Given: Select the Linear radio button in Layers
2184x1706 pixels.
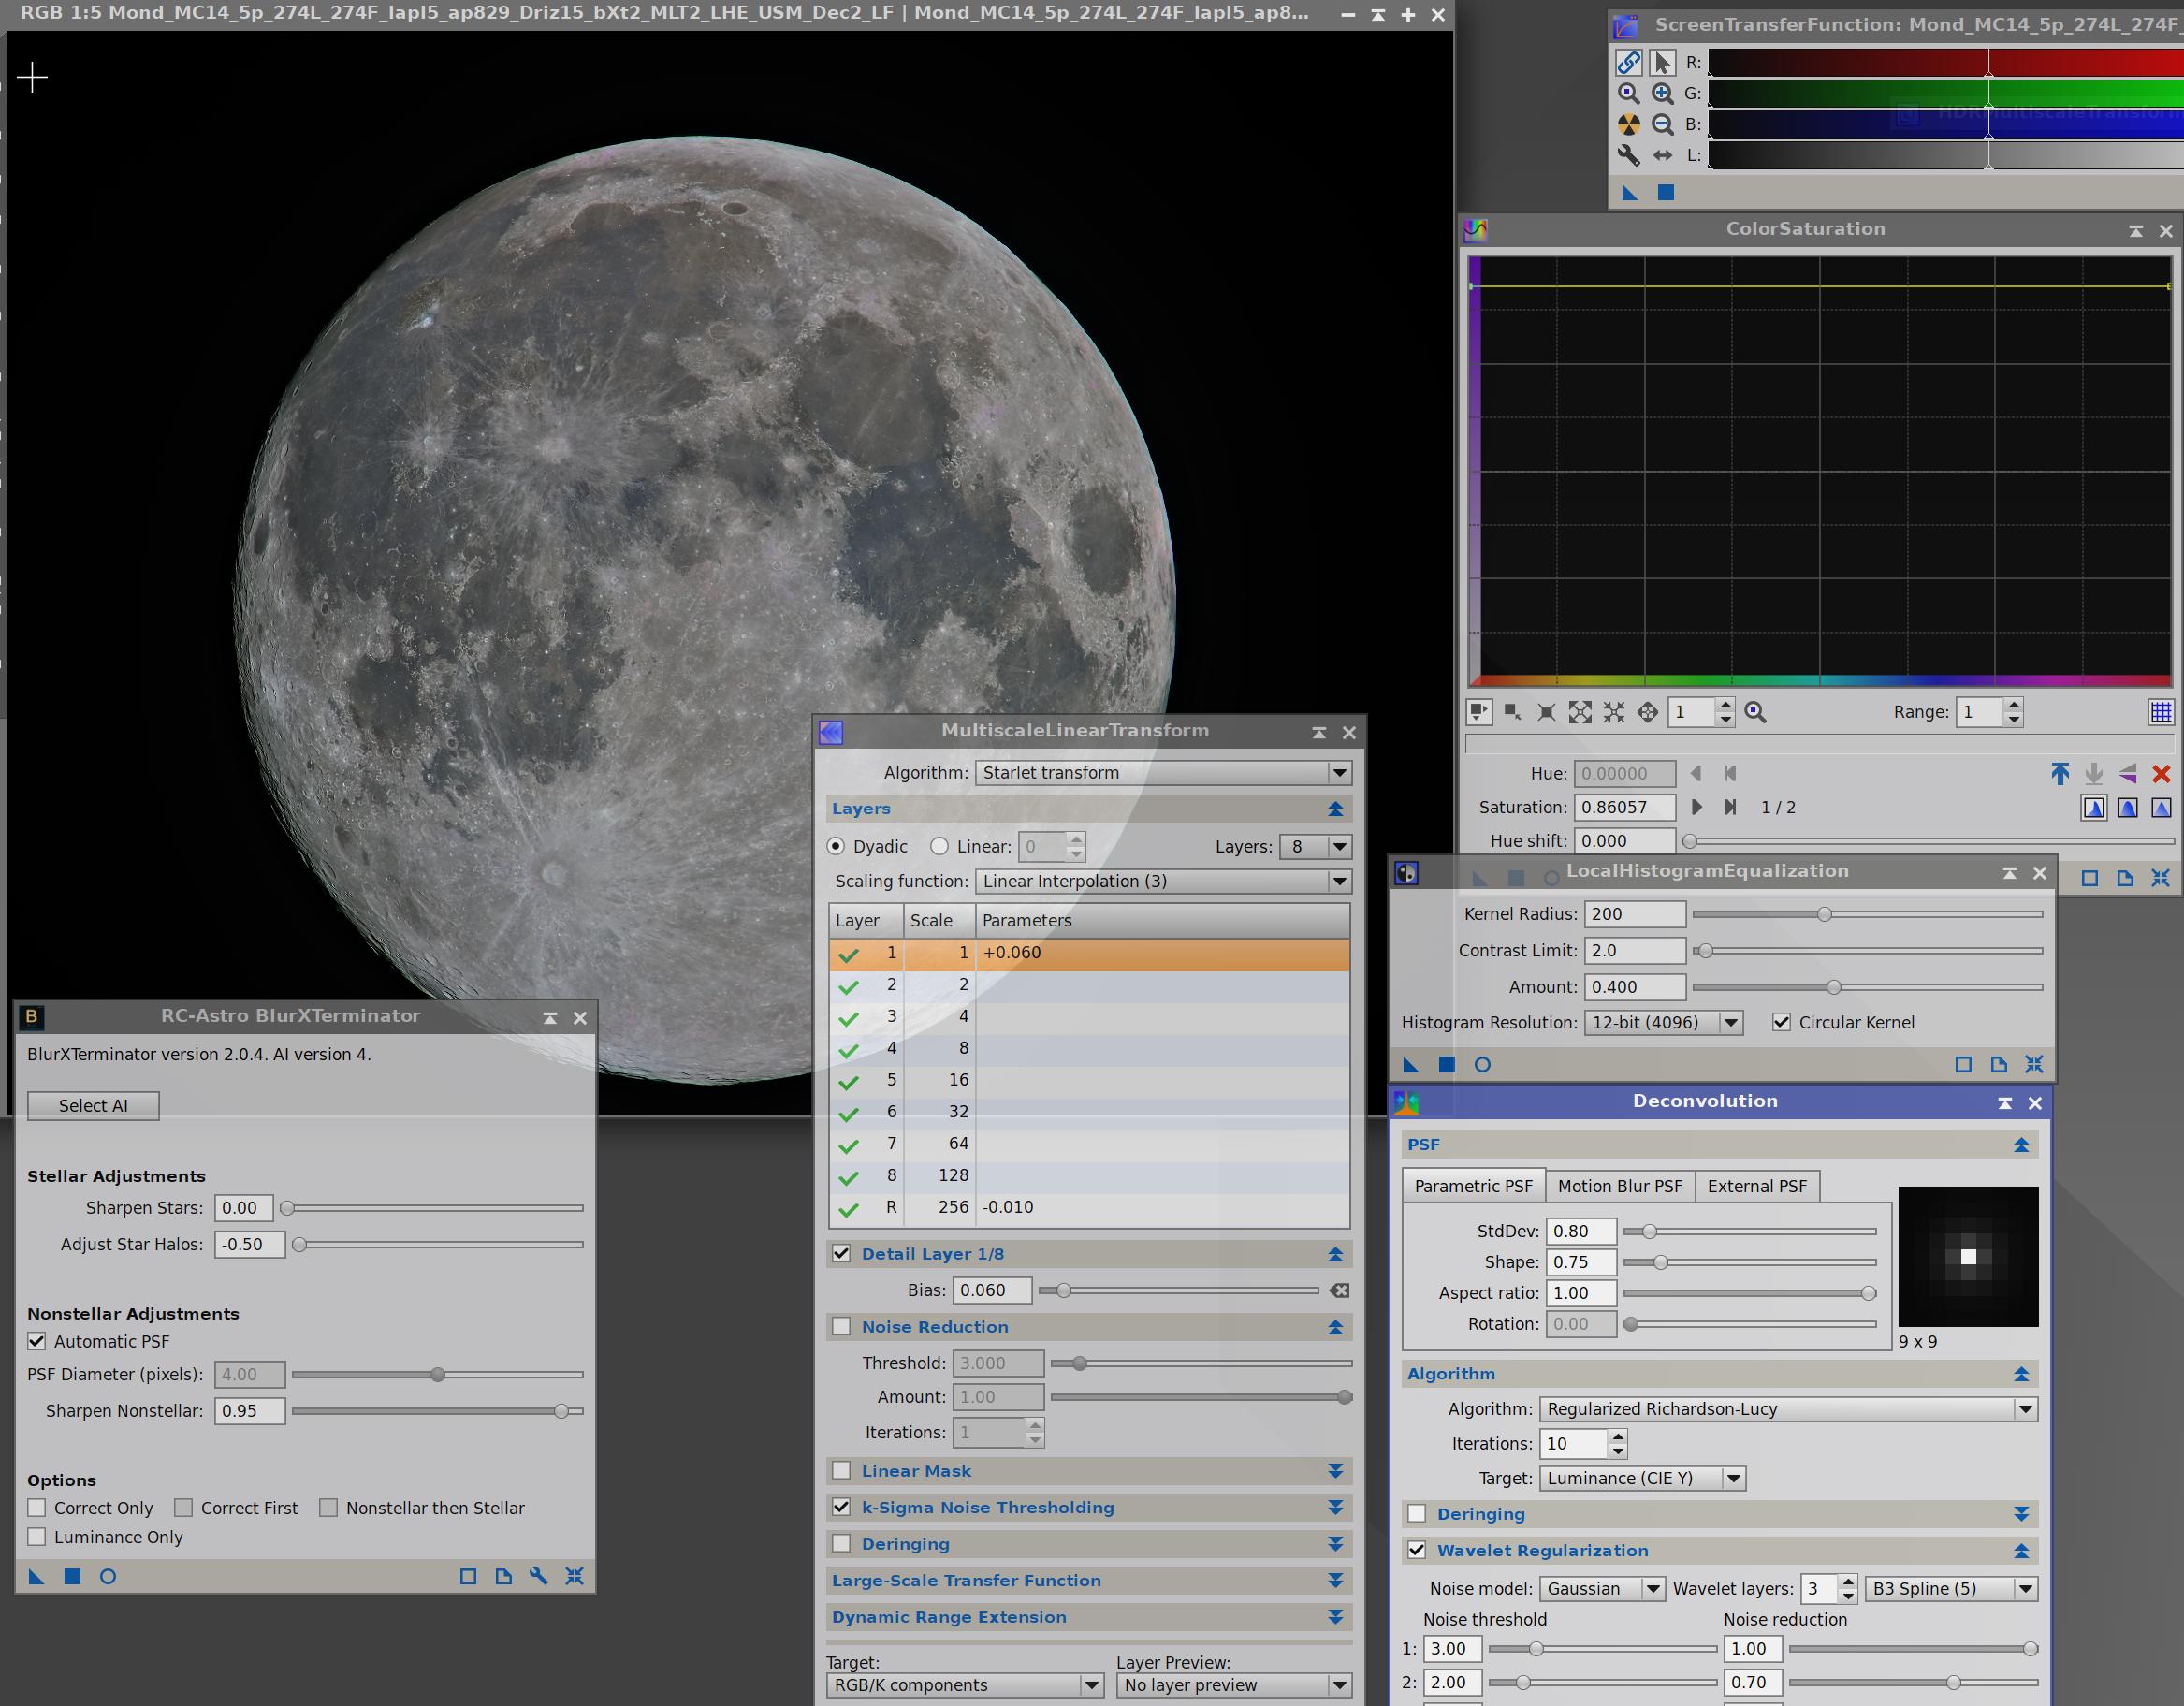Looking at the screenshot, I should 939,846.
